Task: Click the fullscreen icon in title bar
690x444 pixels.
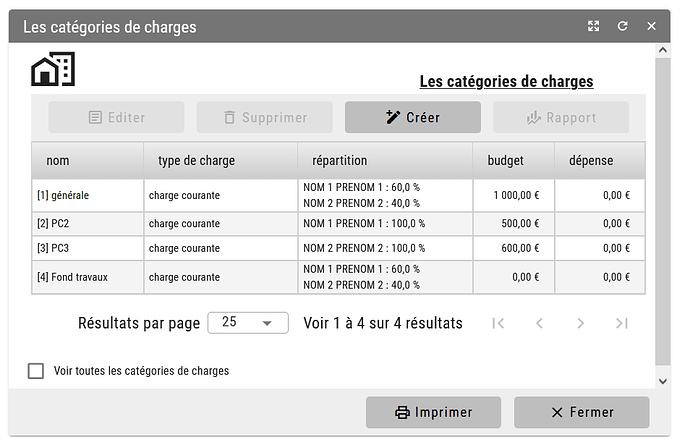Action: [594, 26]
